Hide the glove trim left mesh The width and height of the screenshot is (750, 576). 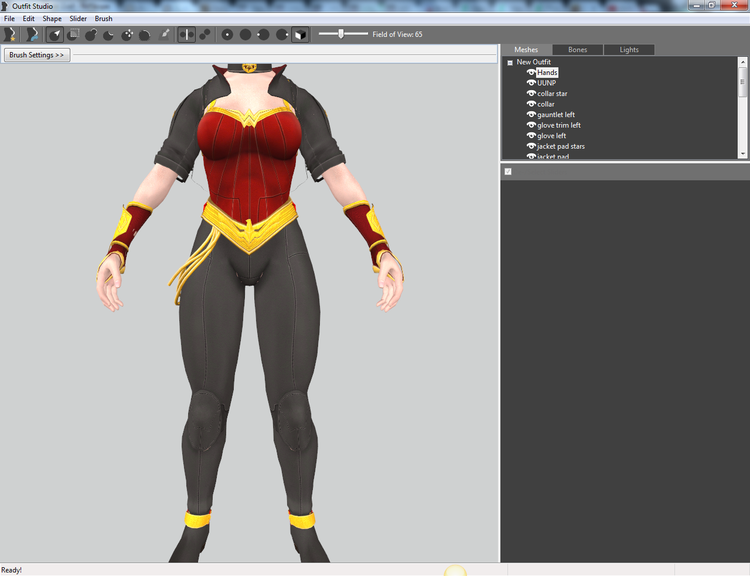tap(531, 125)
